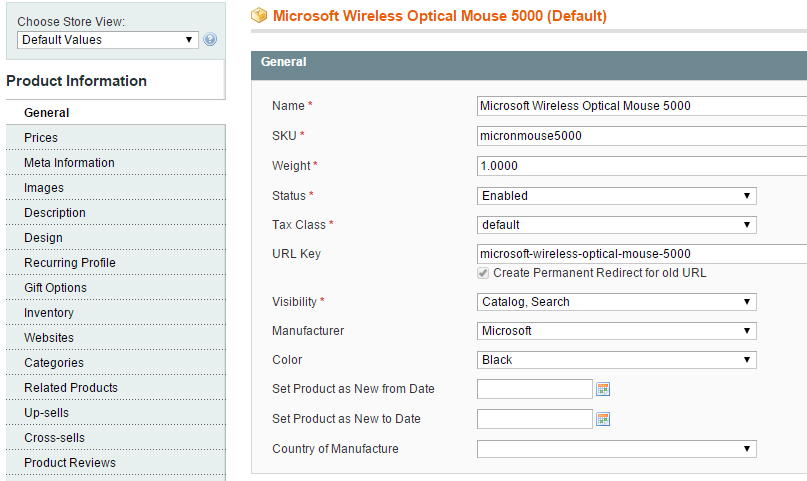Click the Product Information heading
This screenshot has width=807, height=481.
[77, 81]
